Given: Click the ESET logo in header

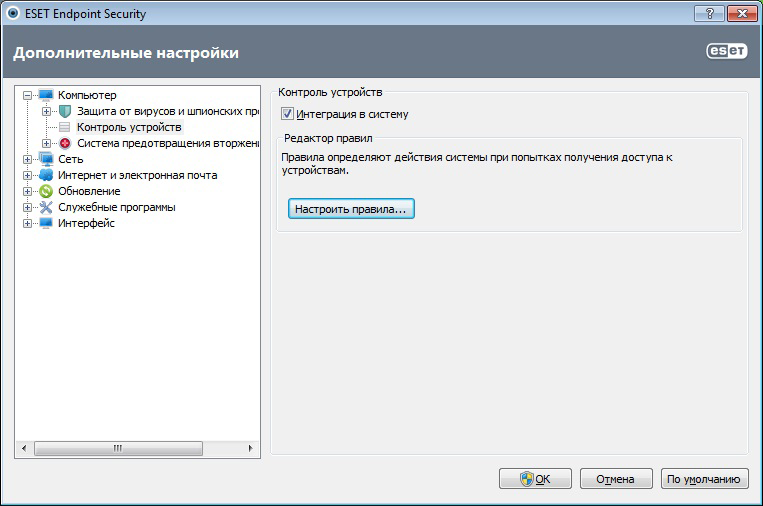Looking at the screenshot, I should point(727,51).
